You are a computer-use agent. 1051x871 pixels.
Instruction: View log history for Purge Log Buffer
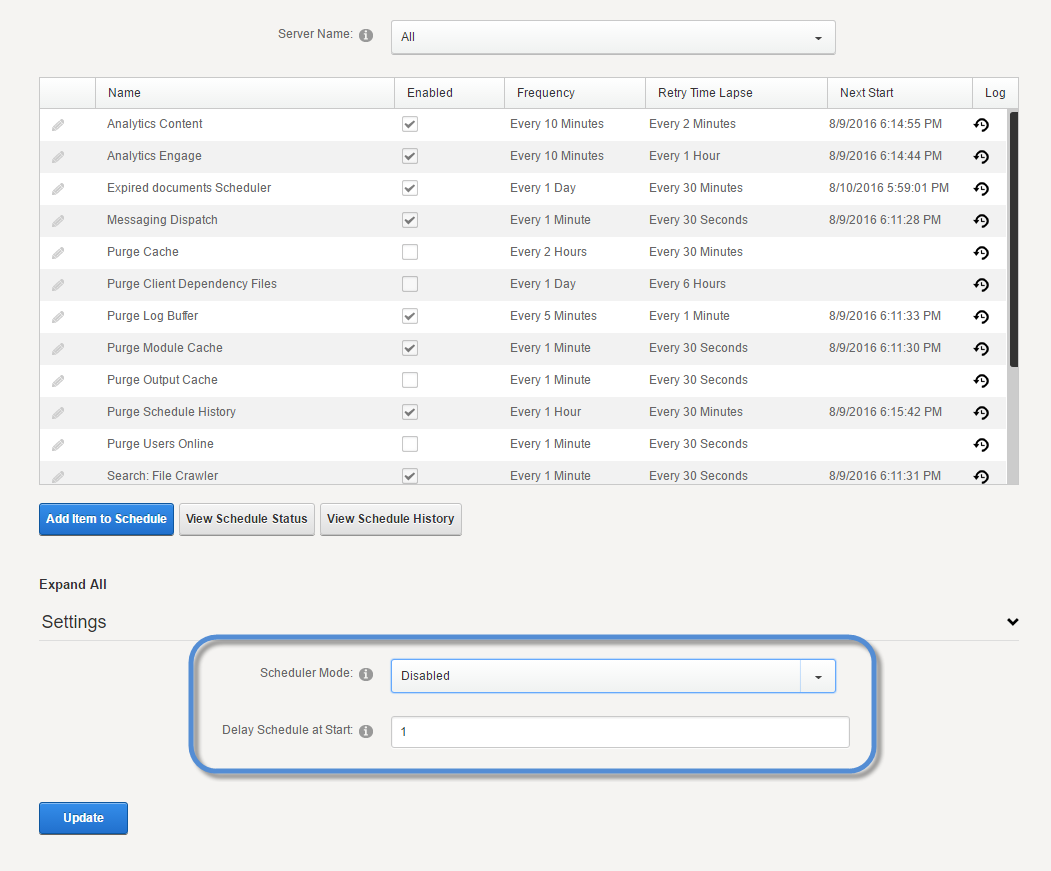(x=981, y=317)
